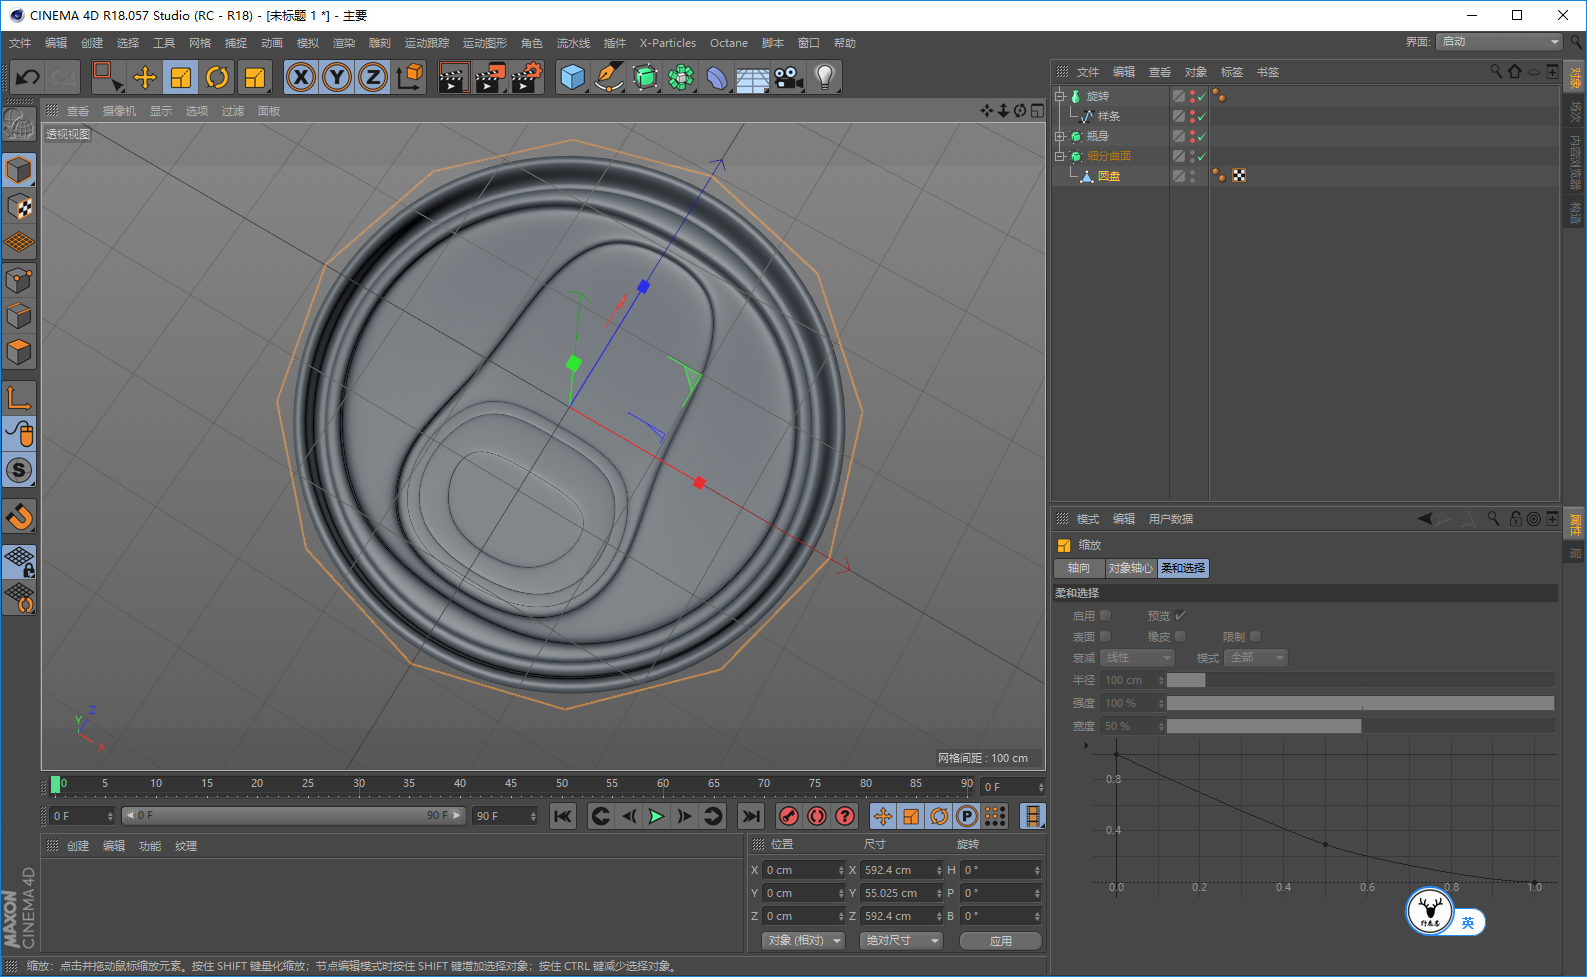Click the 应用 apply button
The image size is (1587, 977).
[1000, 941]
